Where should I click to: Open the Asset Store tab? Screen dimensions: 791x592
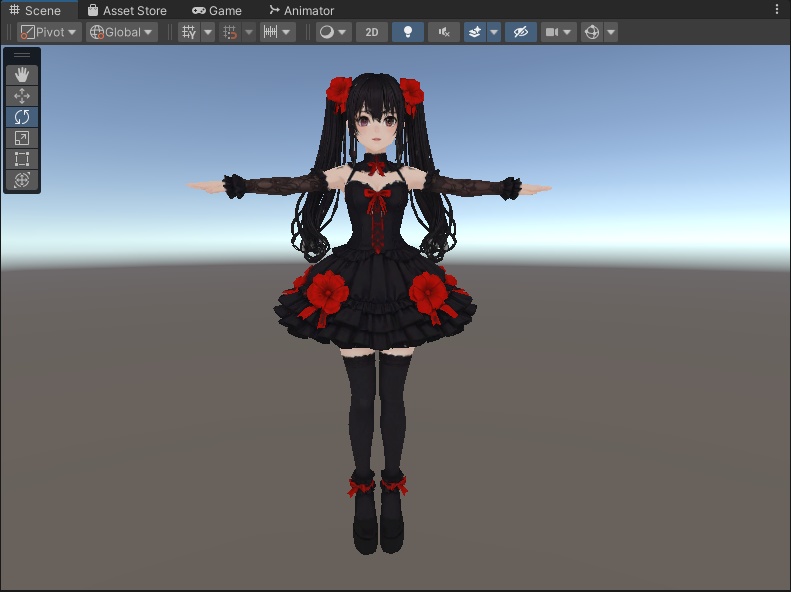(x=127, y=10)
